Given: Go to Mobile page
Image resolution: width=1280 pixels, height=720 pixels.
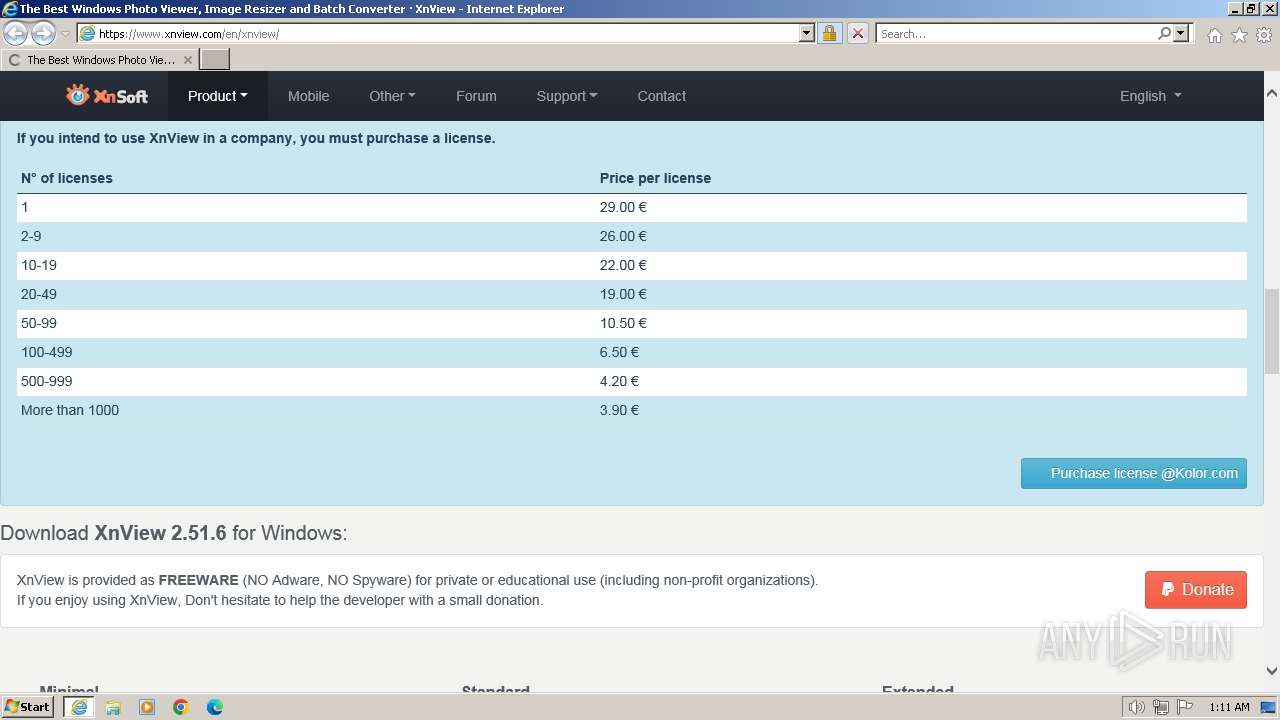Looking at the screenshot, I should pyautogui.click(x=308, y=96).
